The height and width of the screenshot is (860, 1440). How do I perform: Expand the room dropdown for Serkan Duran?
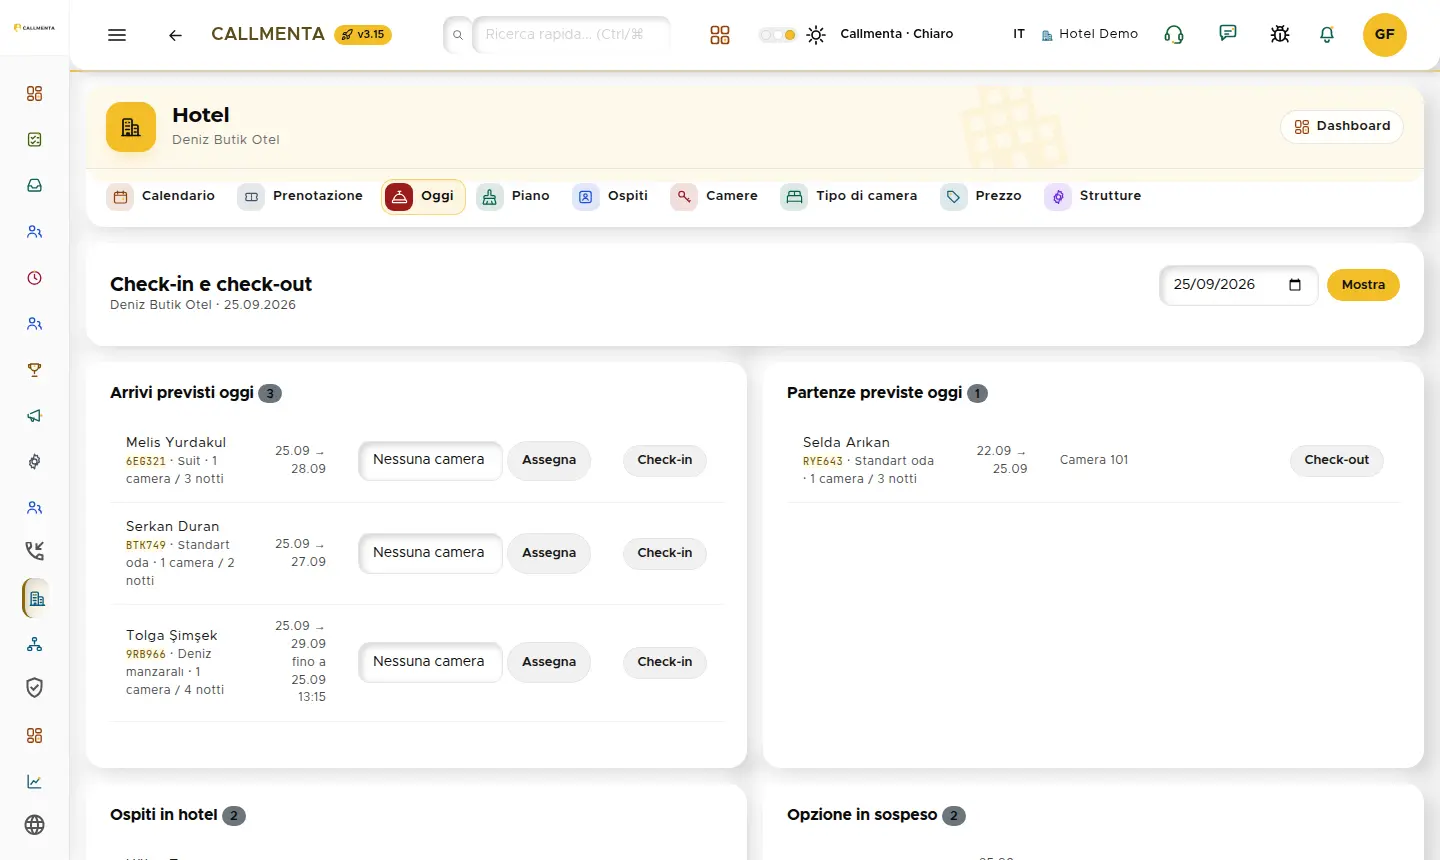(x=430, y=553)
